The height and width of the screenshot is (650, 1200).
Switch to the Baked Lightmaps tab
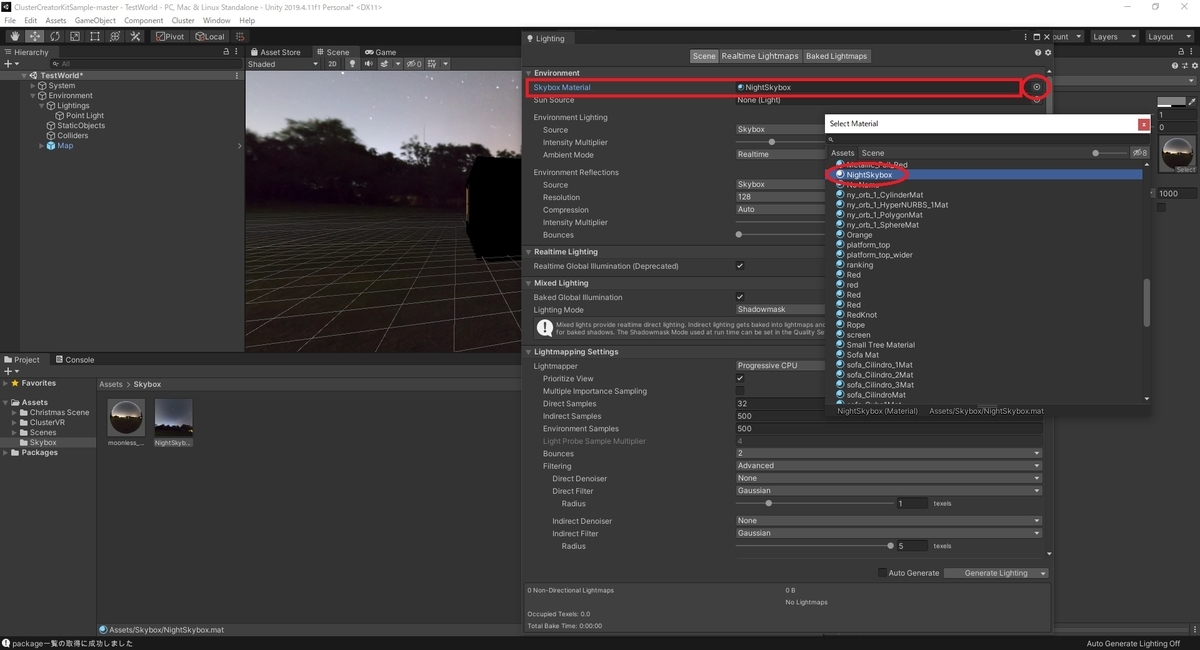click(836, 56)
